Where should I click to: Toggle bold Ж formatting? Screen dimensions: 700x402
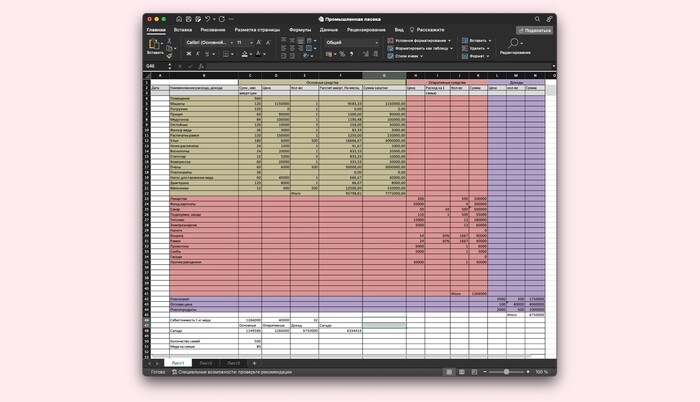tap(189, 54)
